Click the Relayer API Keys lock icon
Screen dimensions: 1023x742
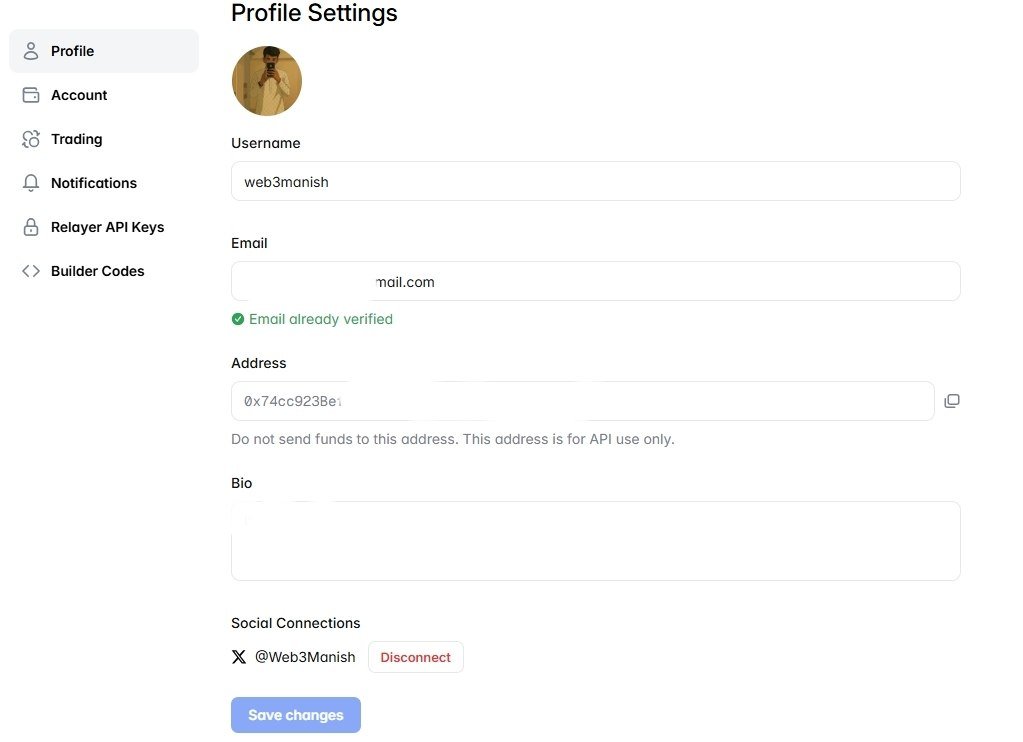31,227
